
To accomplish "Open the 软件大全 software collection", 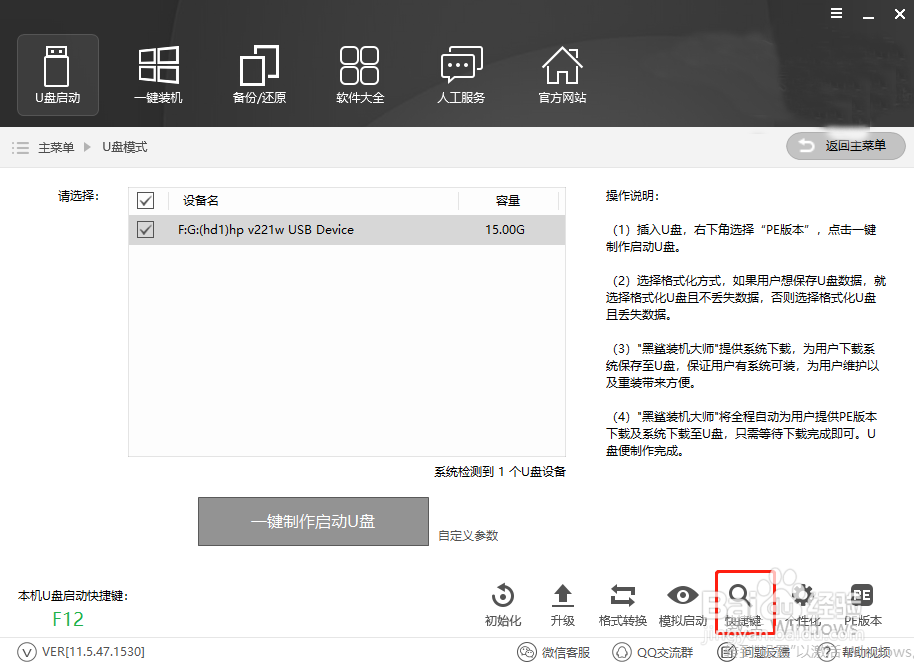I will tap(360, 74).
